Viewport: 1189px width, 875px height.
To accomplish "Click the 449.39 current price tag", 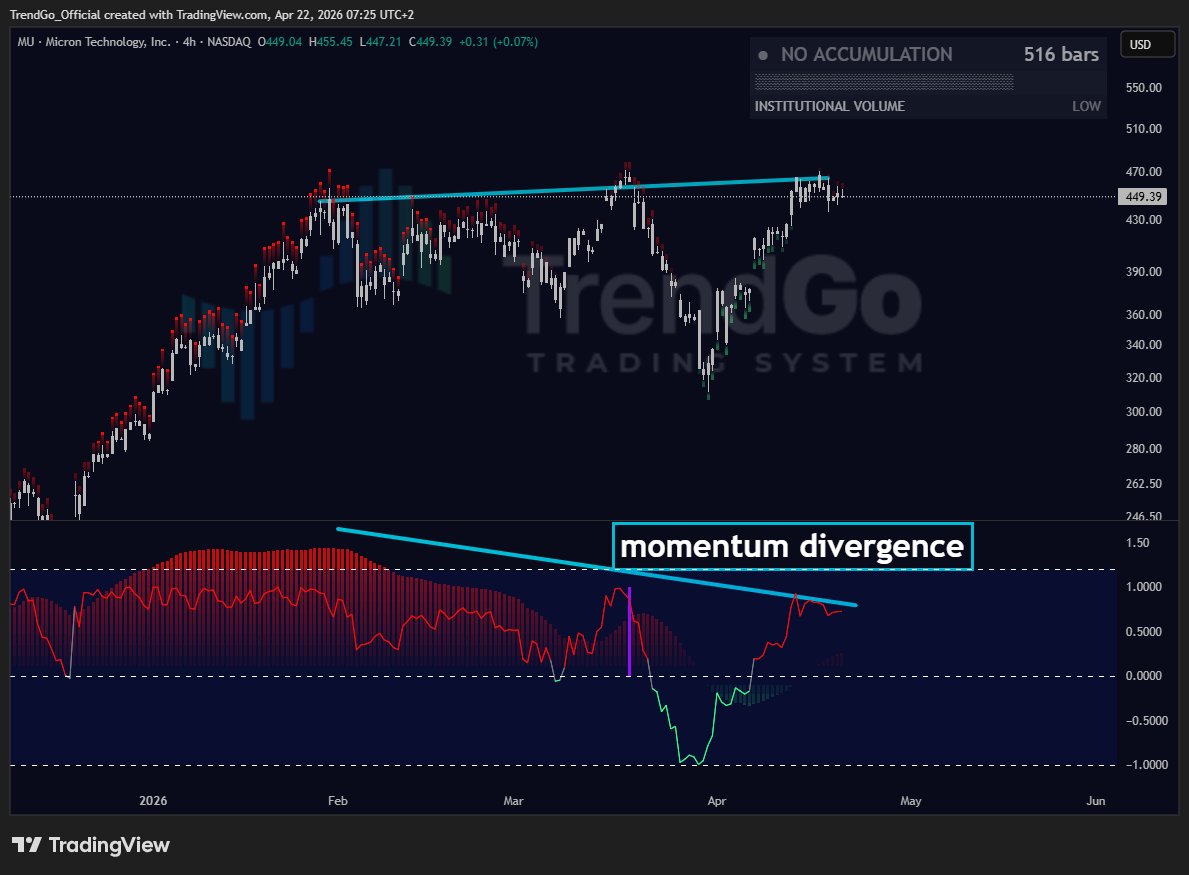I will [1142, 196].
